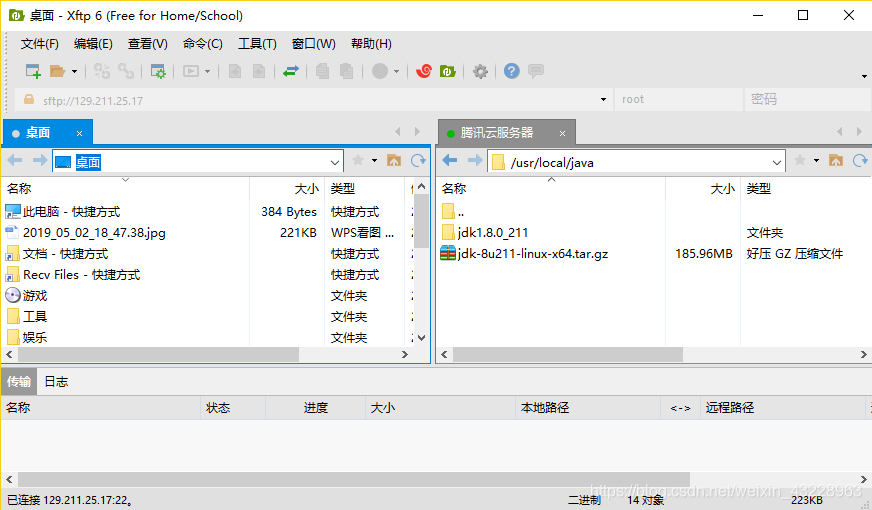Close the 腾讯云服务器 tab
872x510 pixels.
(x=562, y=133)
